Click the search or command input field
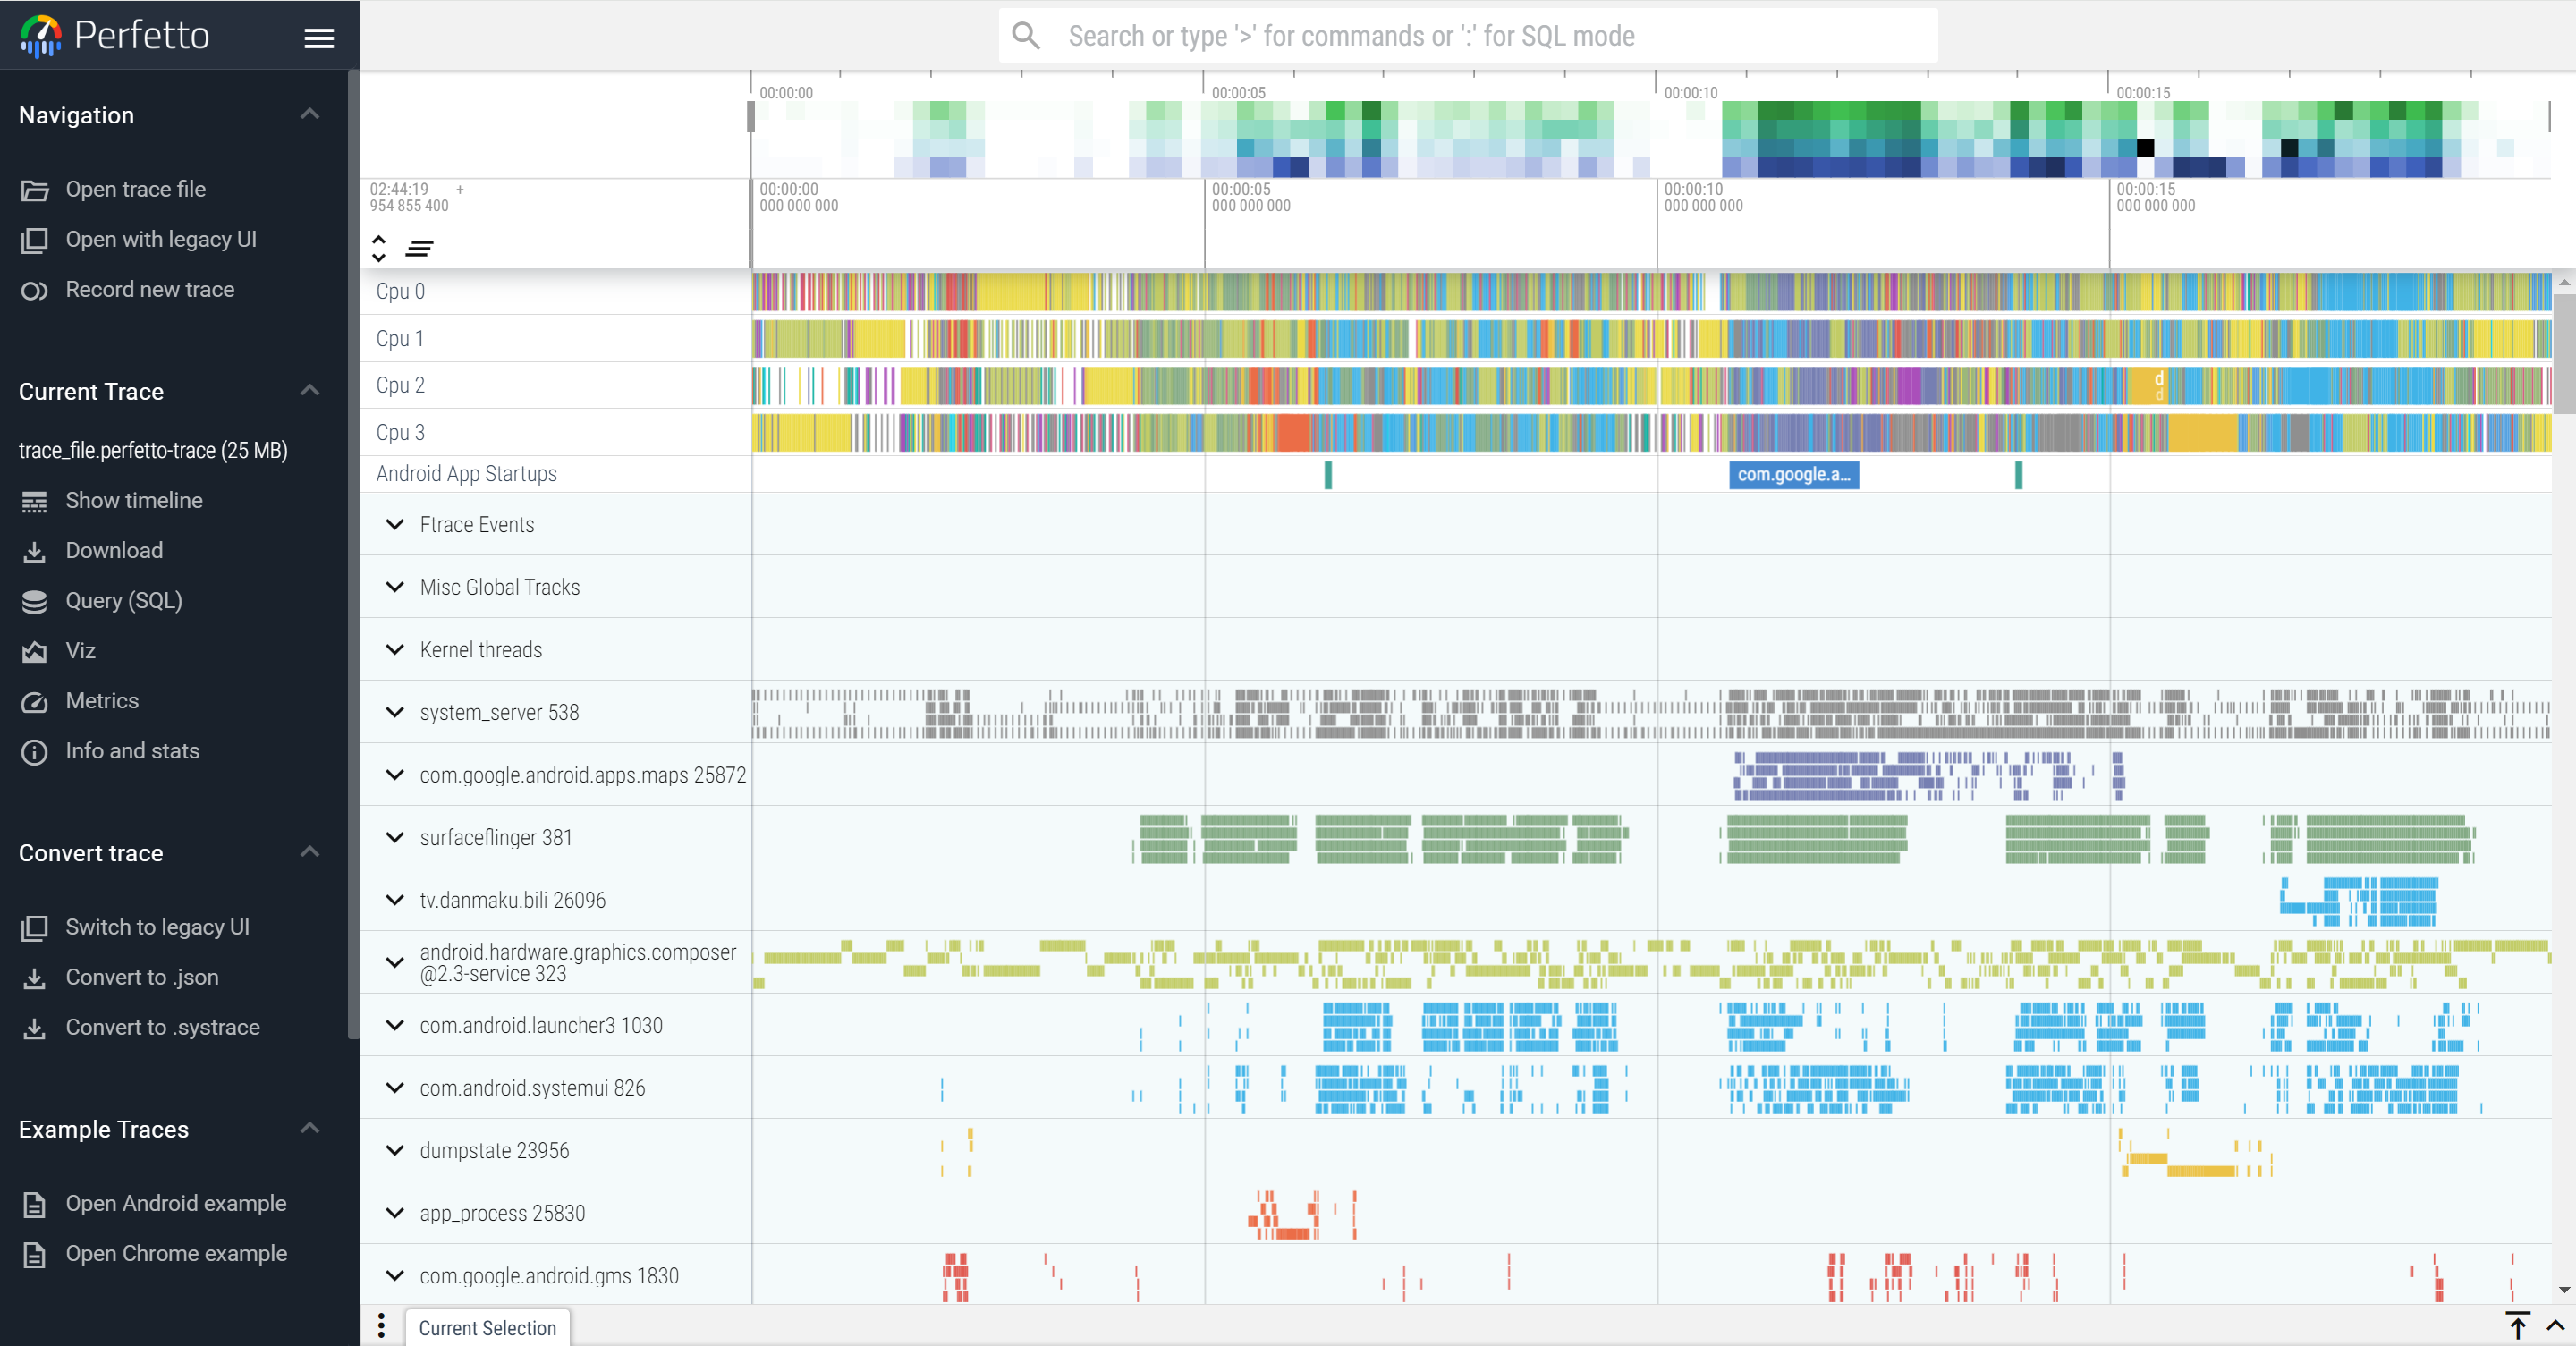2576x1346 pixels. [x=1468, y=36]
